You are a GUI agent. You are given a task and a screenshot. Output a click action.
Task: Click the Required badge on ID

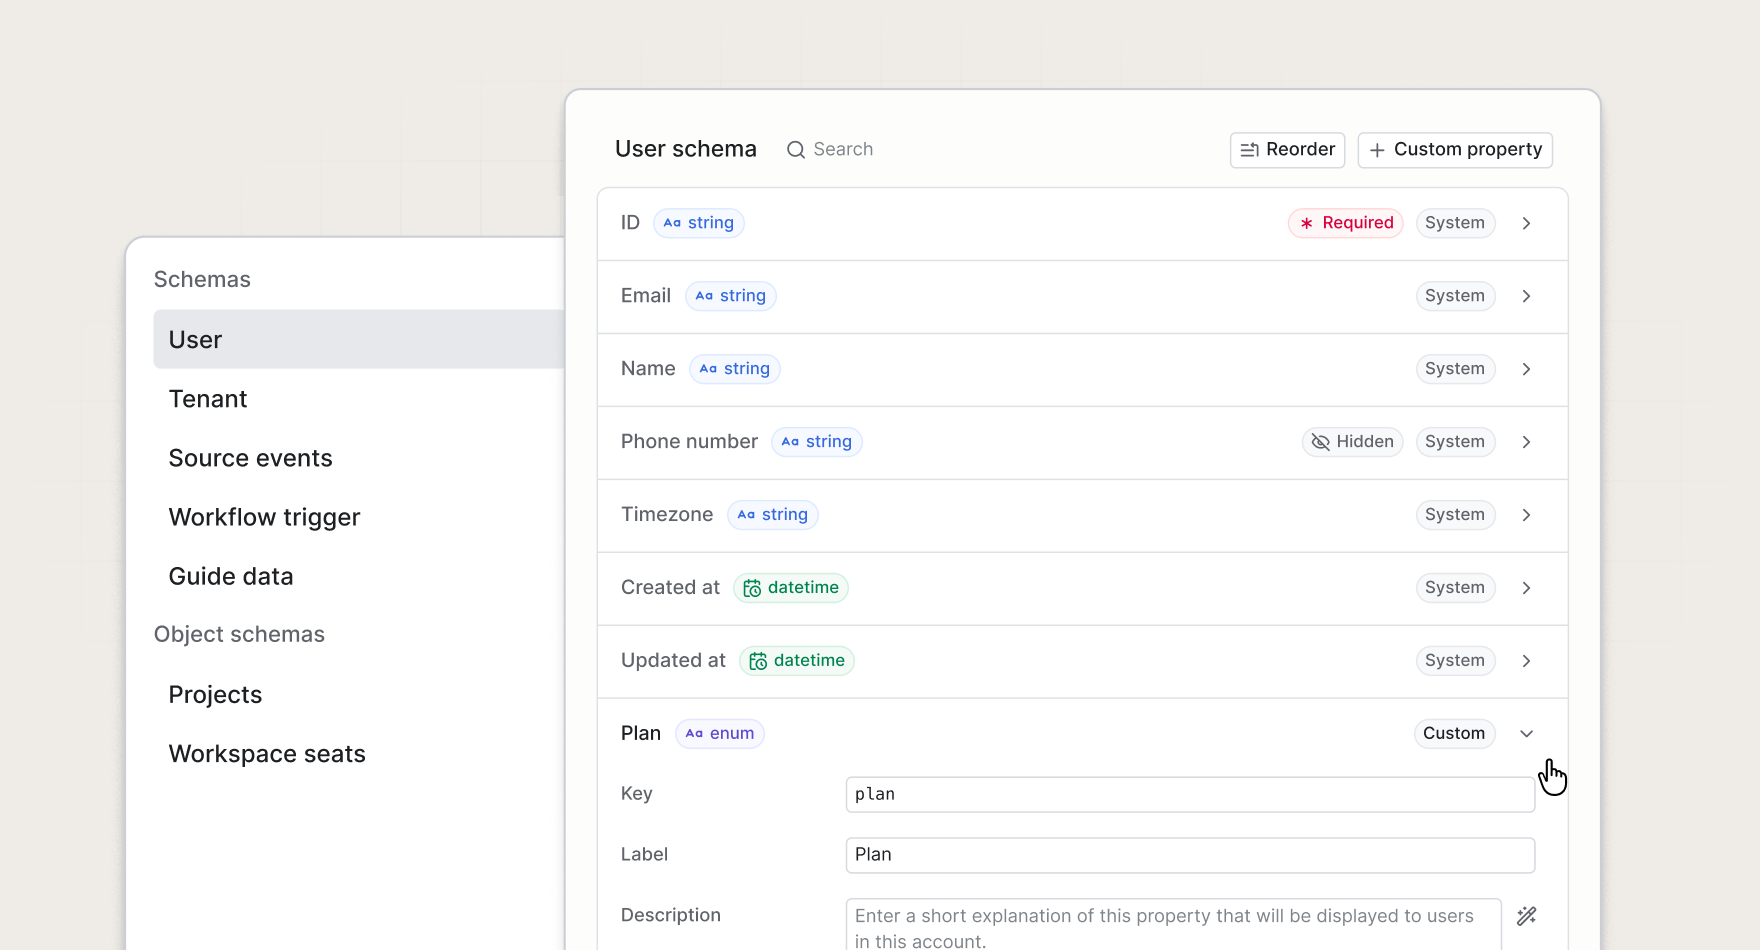[x=1346, y=223]
